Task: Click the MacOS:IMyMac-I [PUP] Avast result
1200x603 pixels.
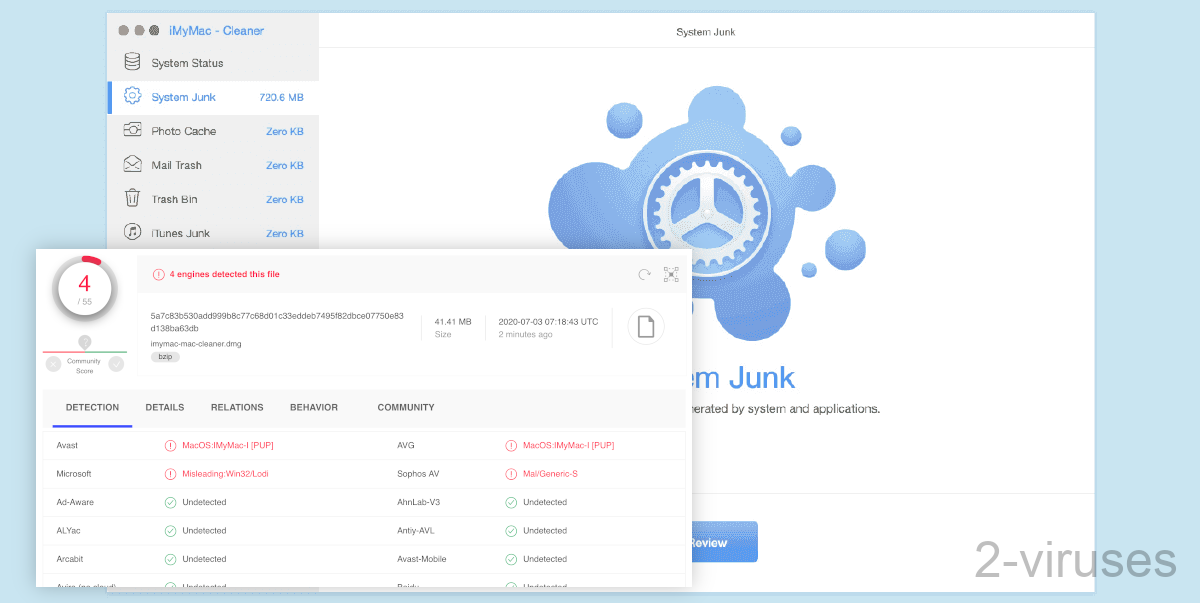Action: (228, 445)
